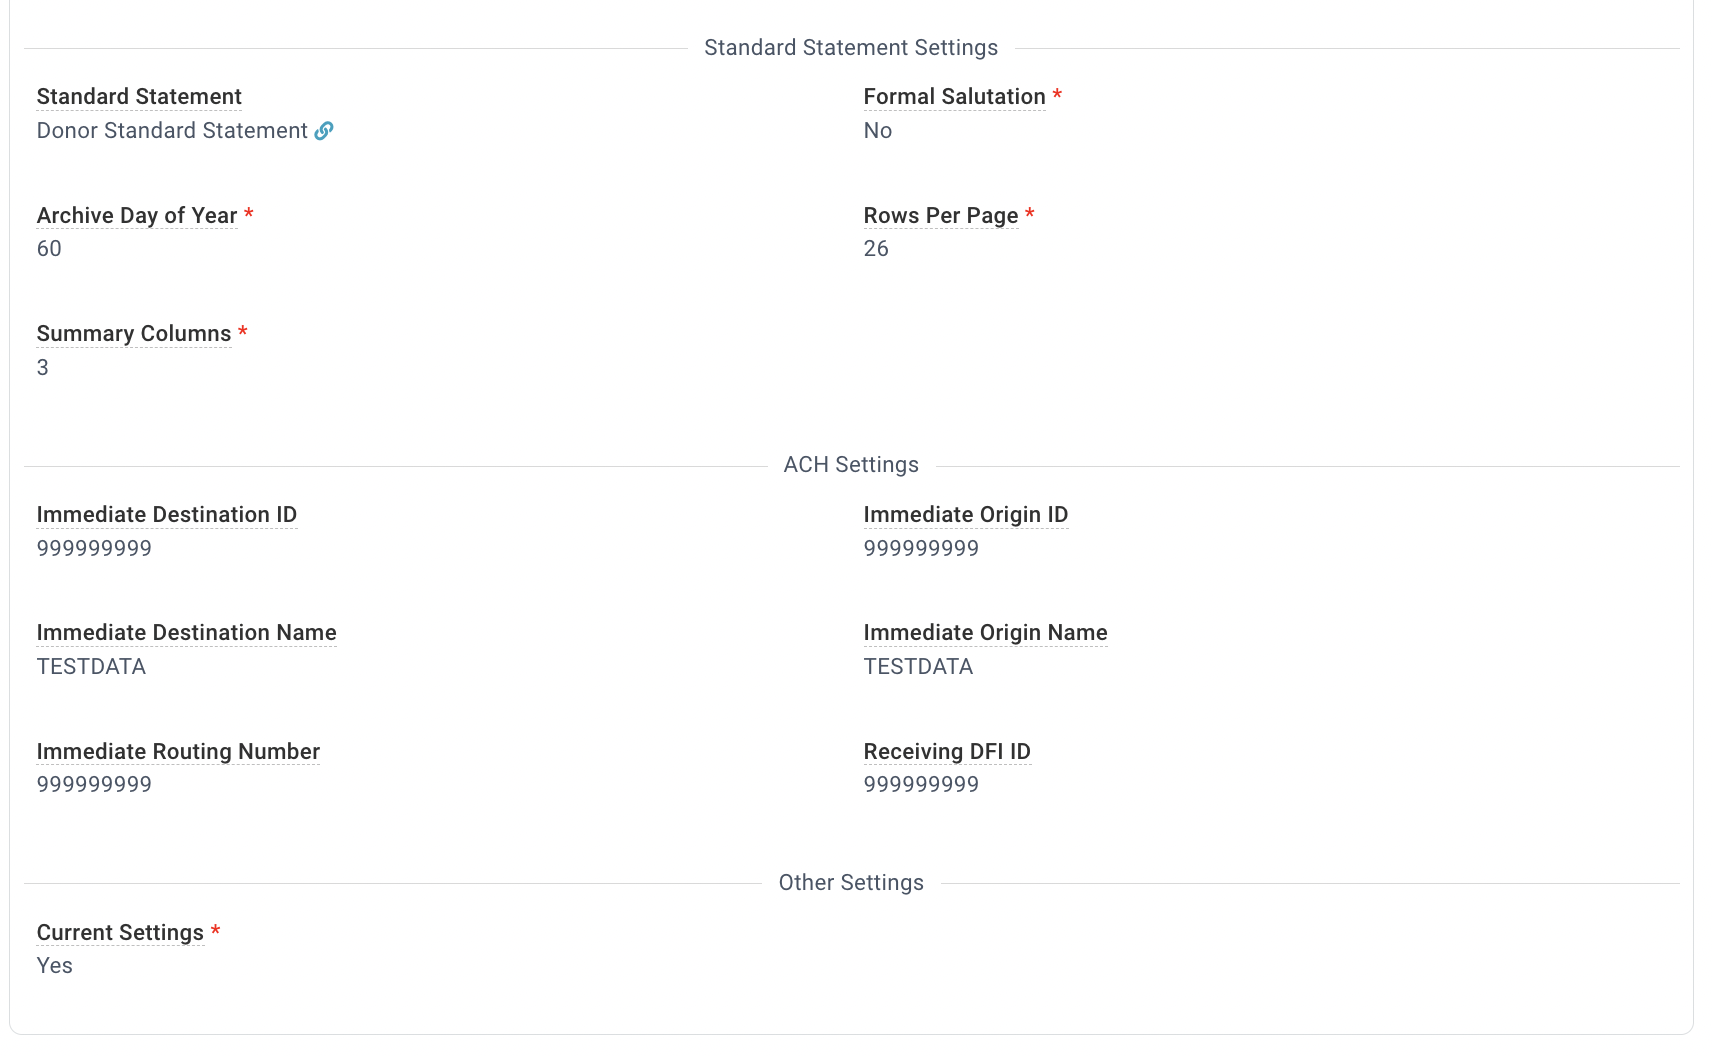Click the Current Settings label

pyautogui.click(x=120, y=933)
